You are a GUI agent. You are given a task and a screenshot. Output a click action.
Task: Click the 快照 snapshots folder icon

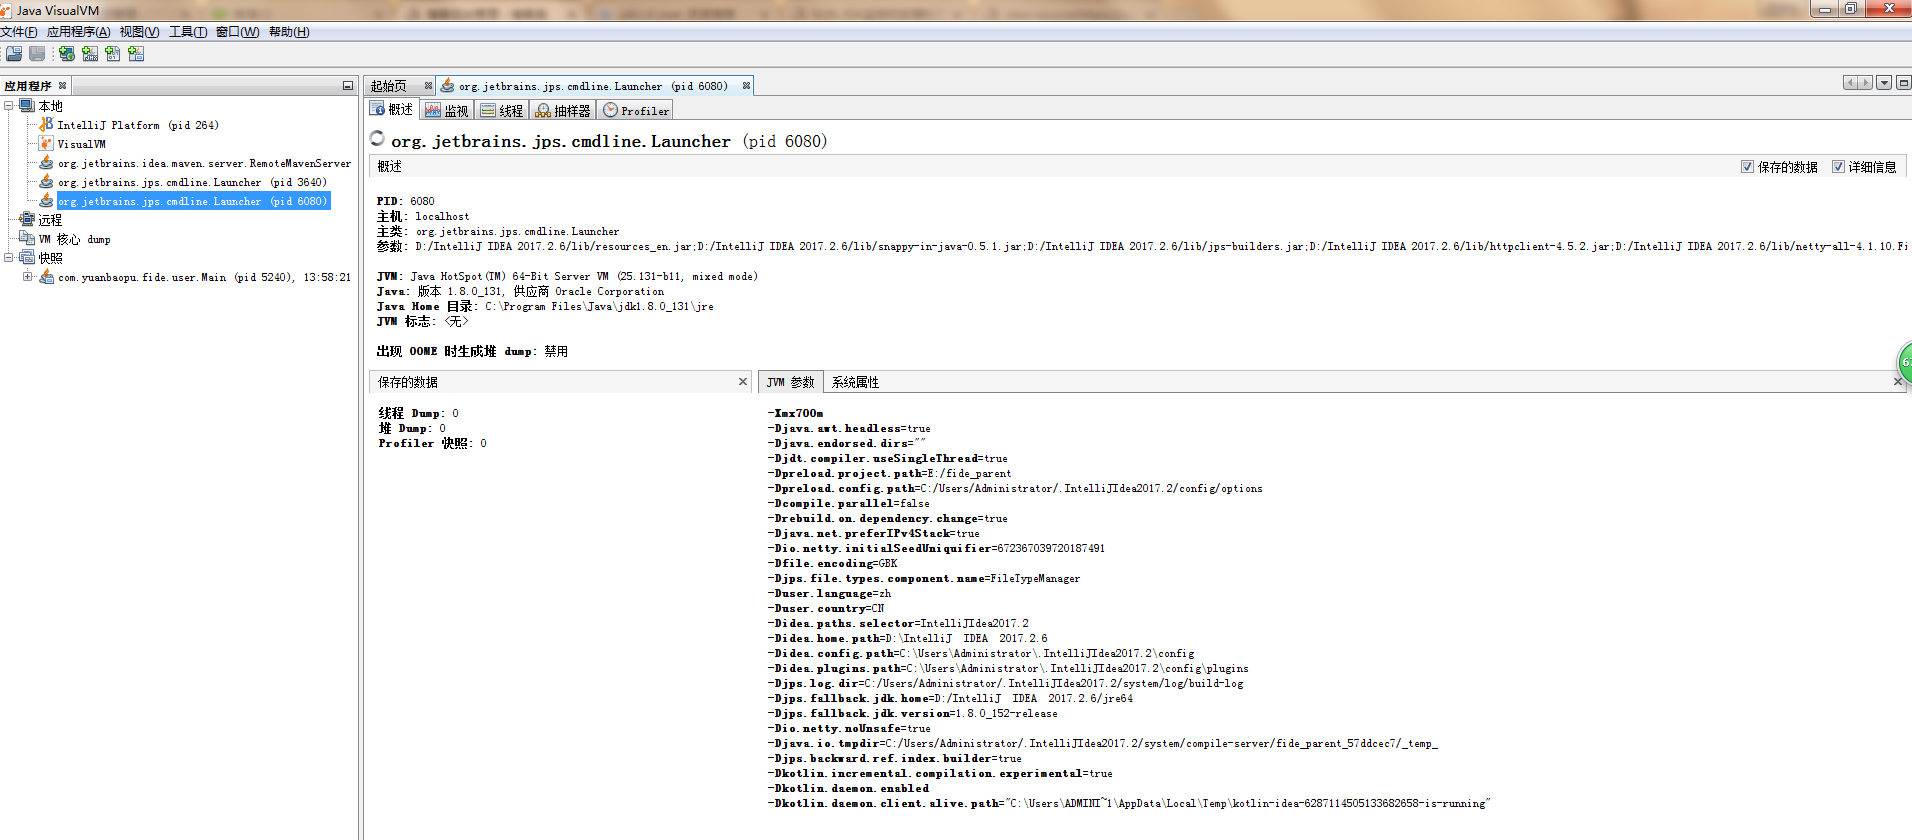(27, 257)
